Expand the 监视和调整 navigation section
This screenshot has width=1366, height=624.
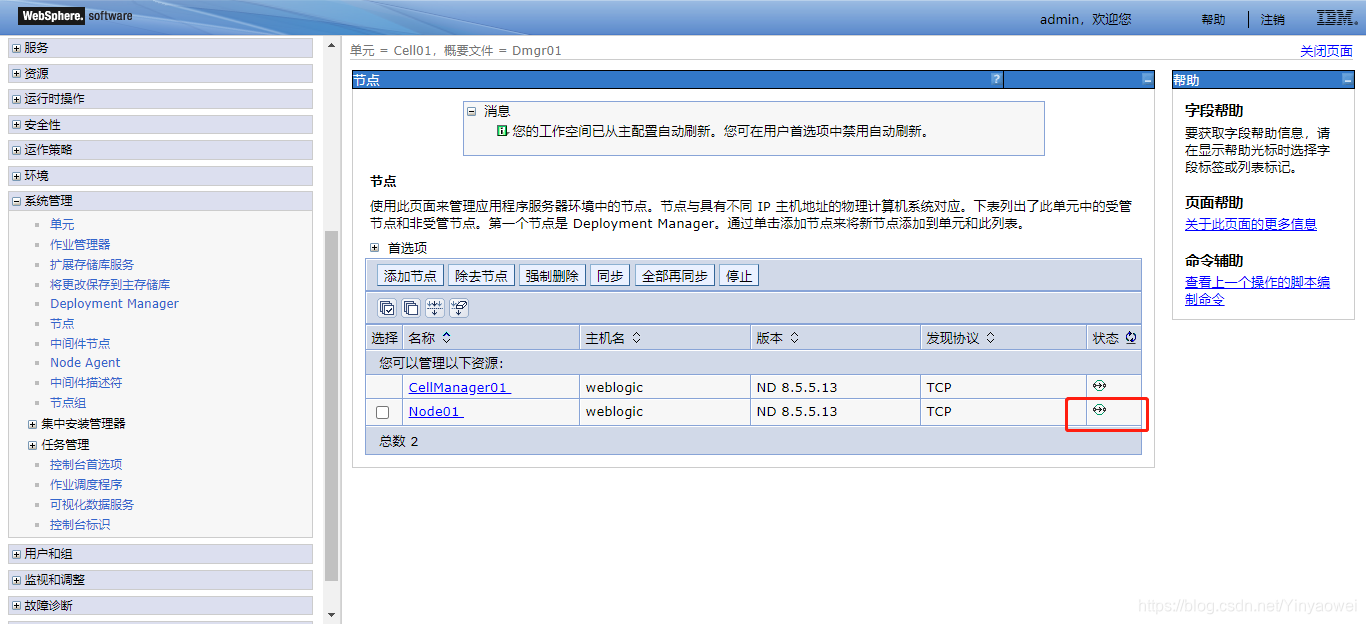[16, 580]
